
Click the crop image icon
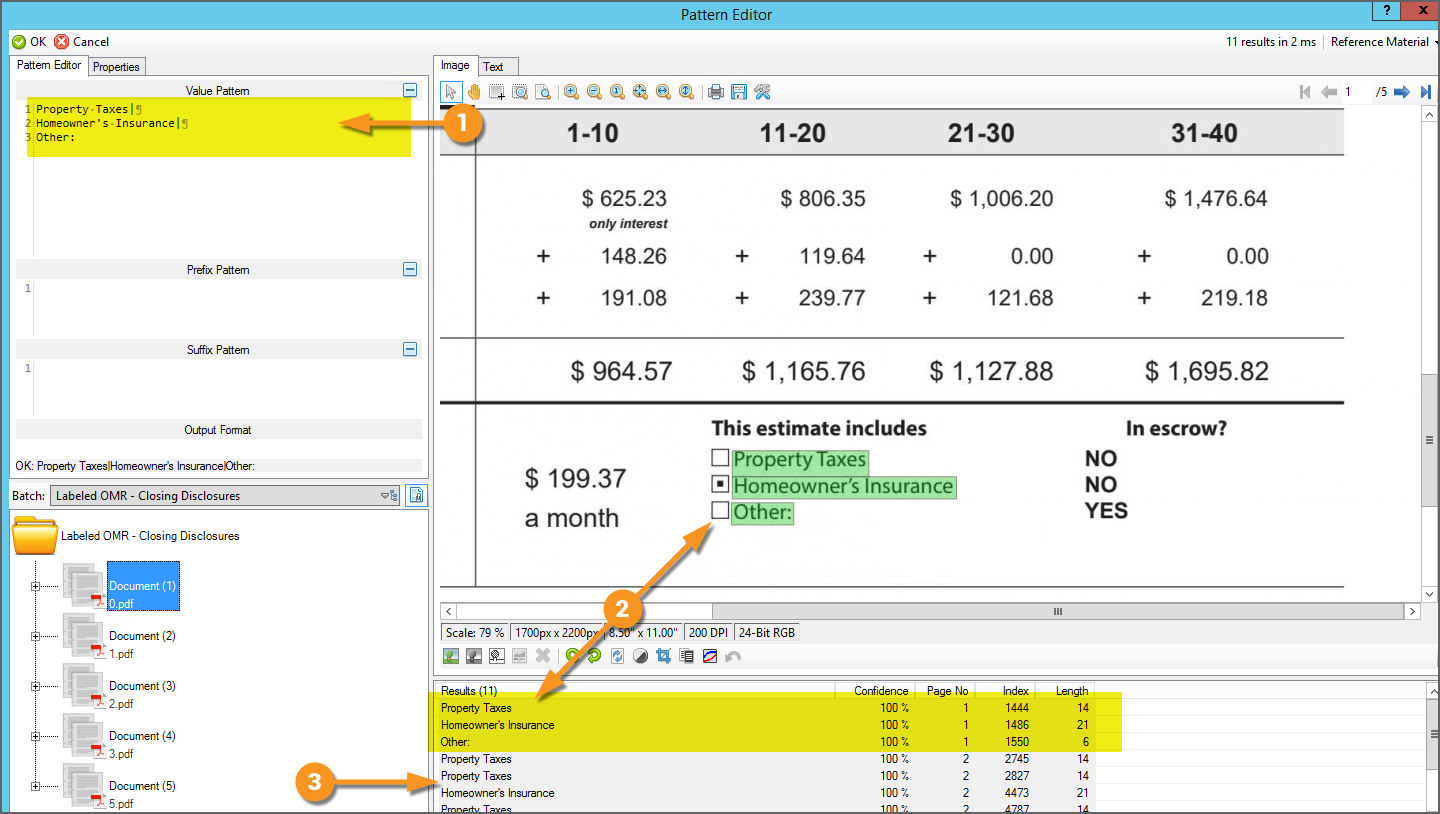click(x=663, y=656)
